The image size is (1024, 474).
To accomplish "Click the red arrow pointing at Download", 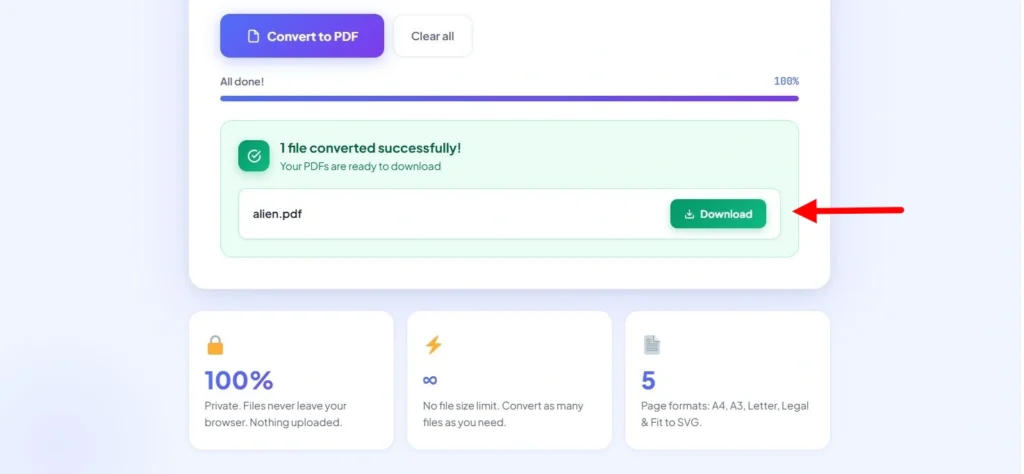I will point(849,211).
